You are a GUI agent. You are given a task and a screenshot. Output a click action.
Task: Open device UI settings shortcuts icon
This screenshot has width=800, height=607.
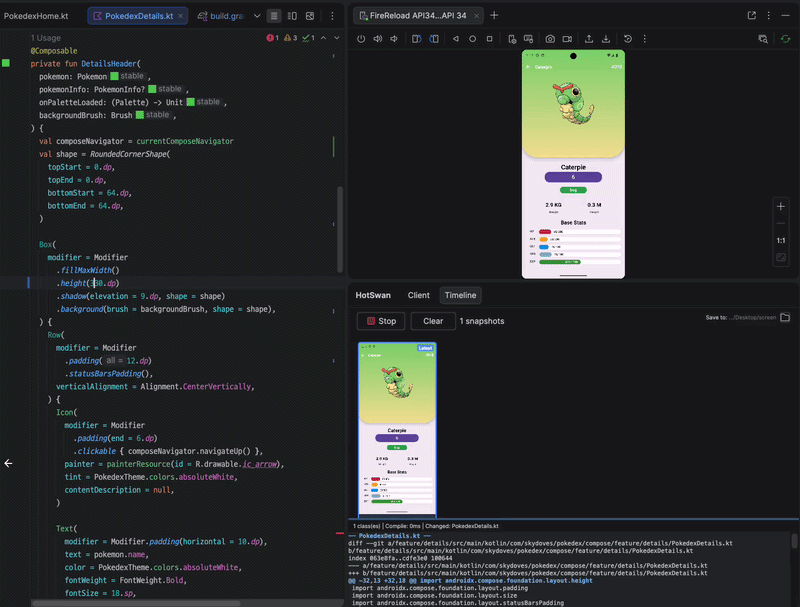point(512,39)
